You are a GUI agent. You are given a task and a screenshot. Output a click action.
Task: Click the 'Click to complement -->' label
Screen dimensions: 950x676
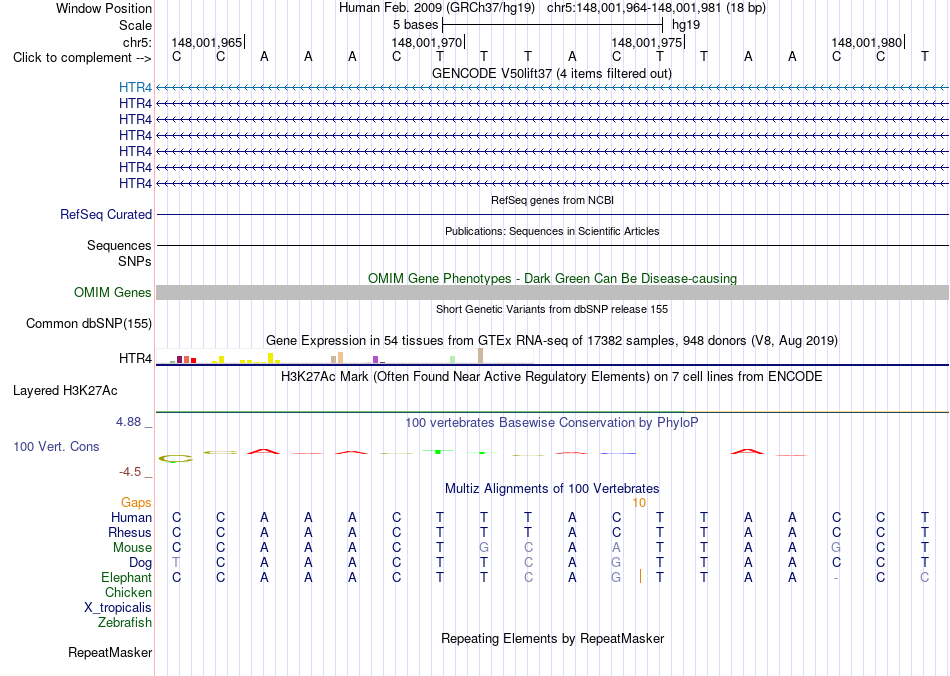click(x=82, y=58)
